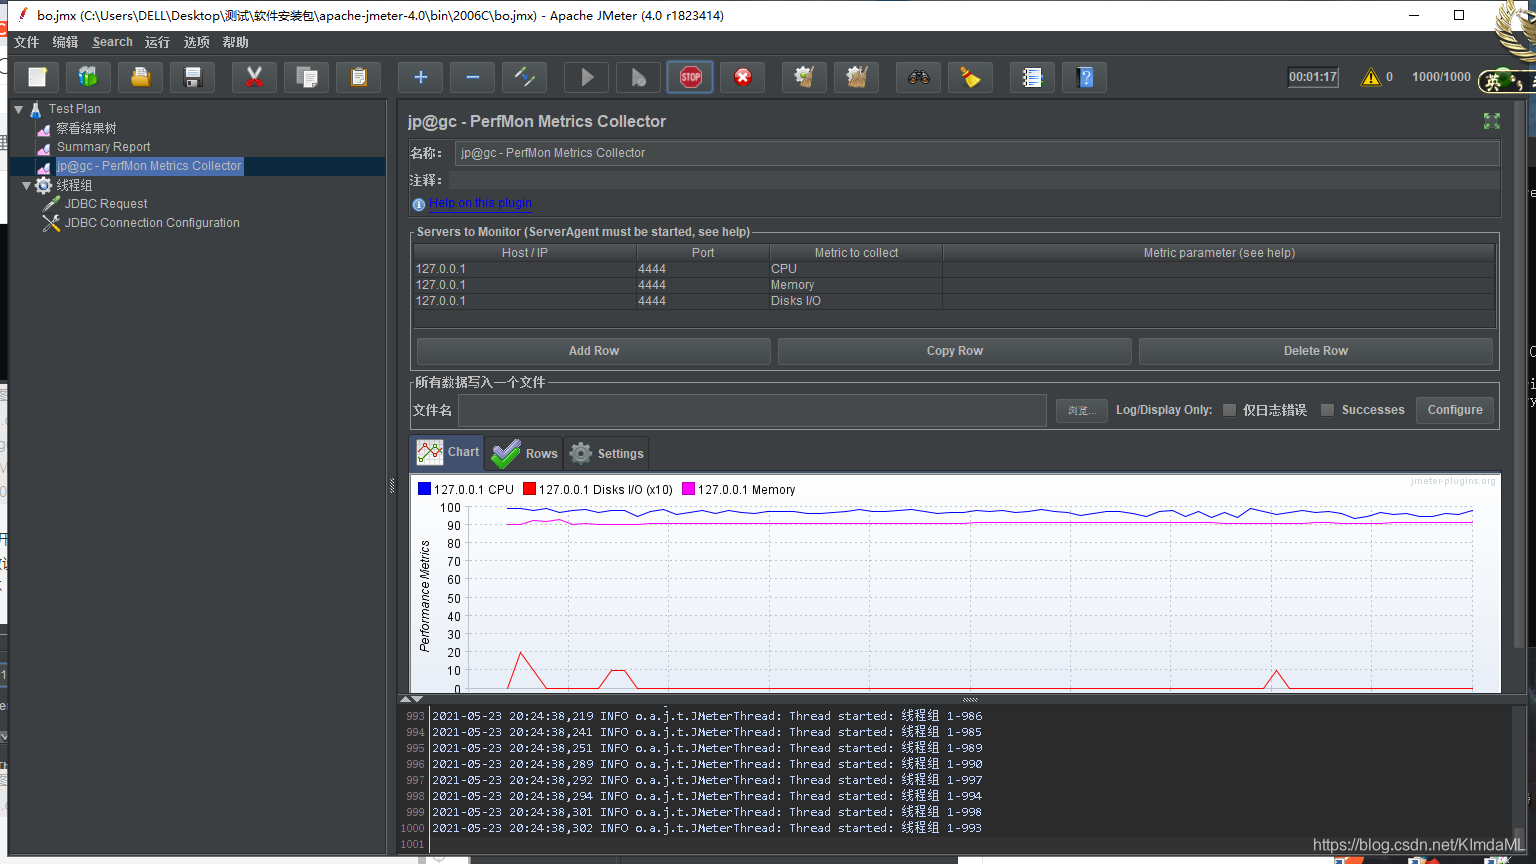Image resolution: width=1536 pixels, height=864 pixels.
Task: Open a test plan file via toolbar icon
Action: (141, 77)
